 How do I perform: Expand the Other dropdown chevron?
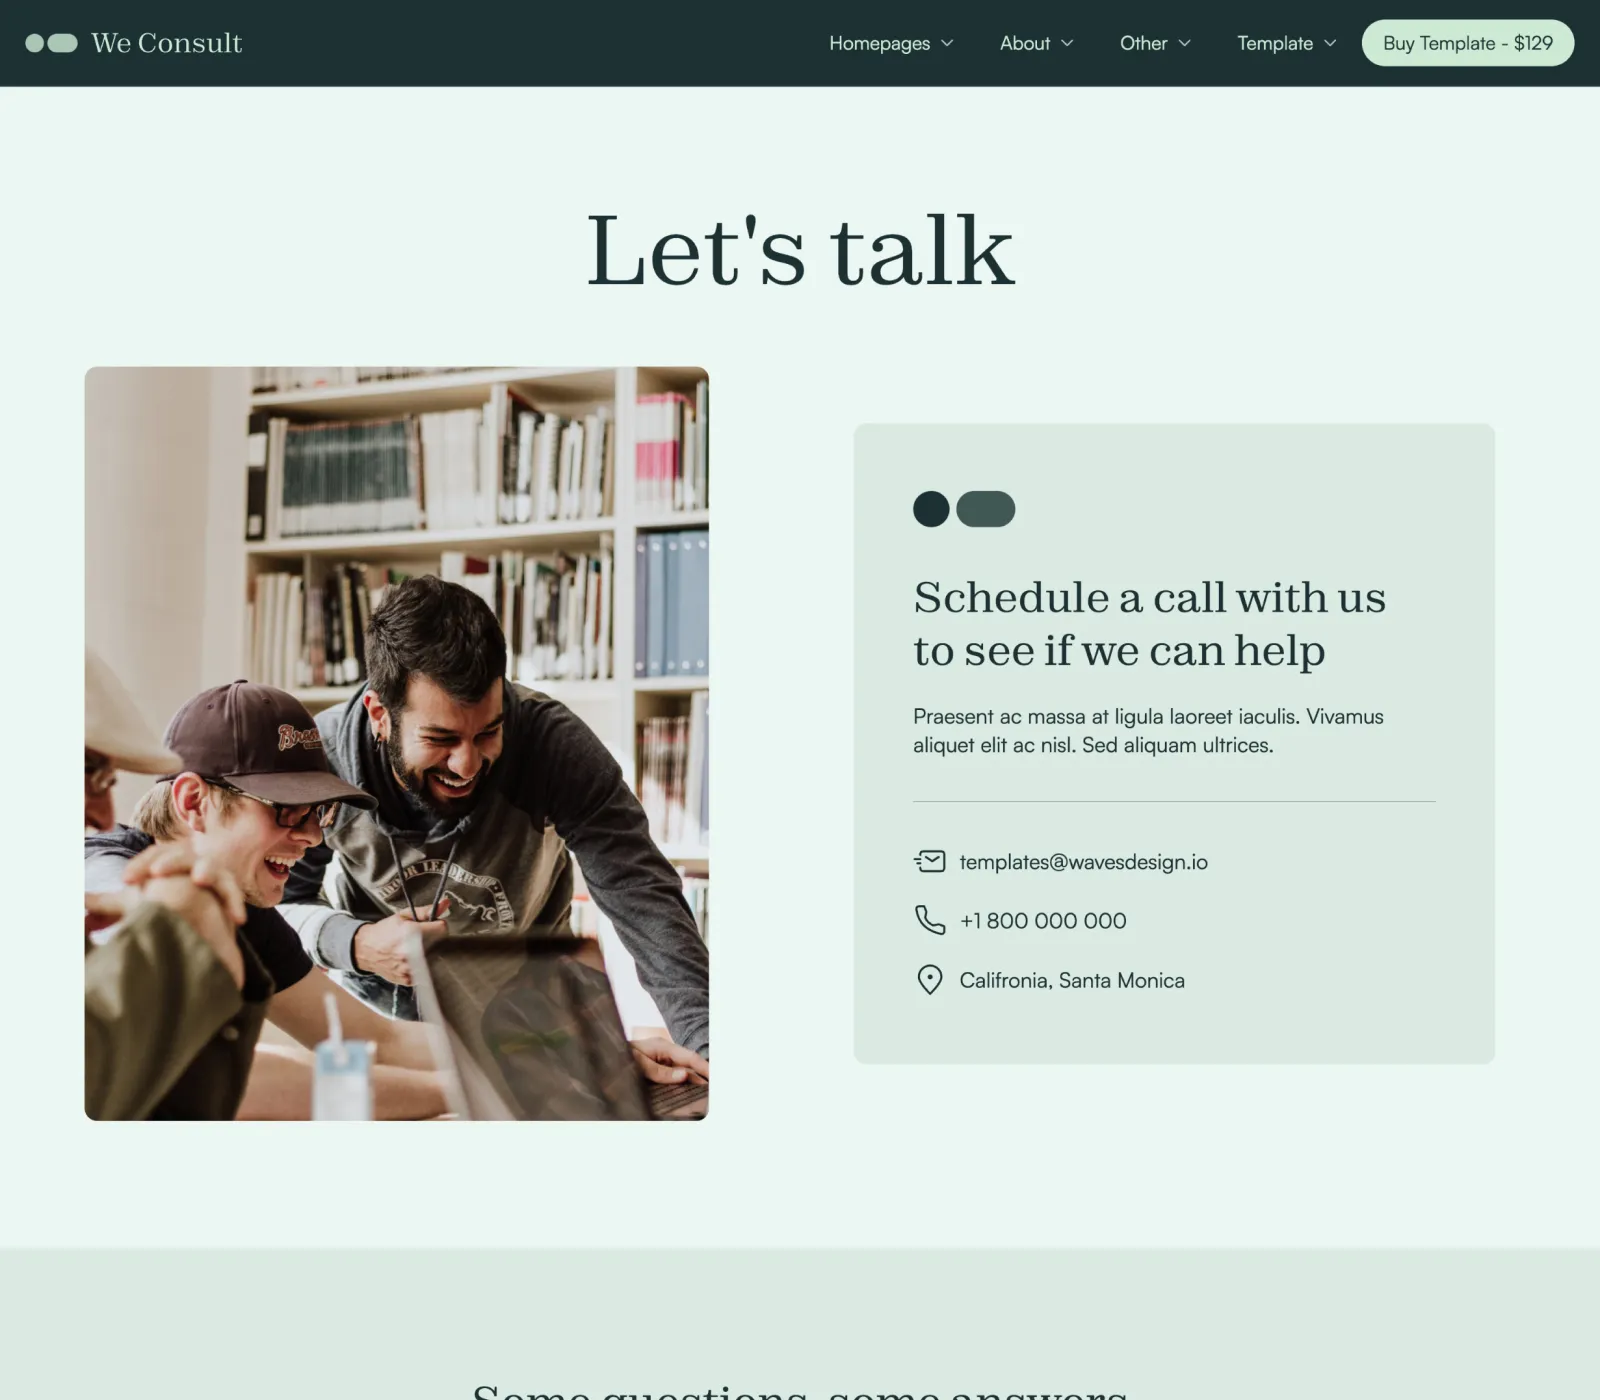(1185, 43)
